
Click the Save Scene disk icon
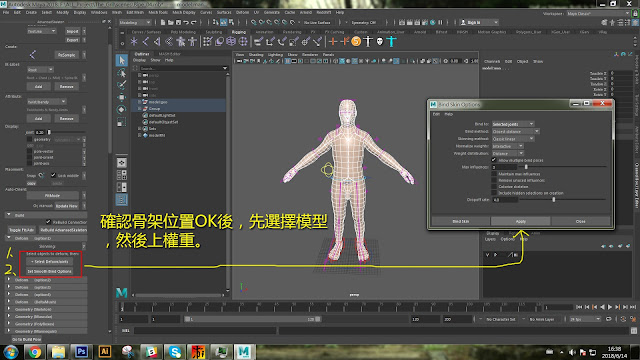(x=178, y=22)
